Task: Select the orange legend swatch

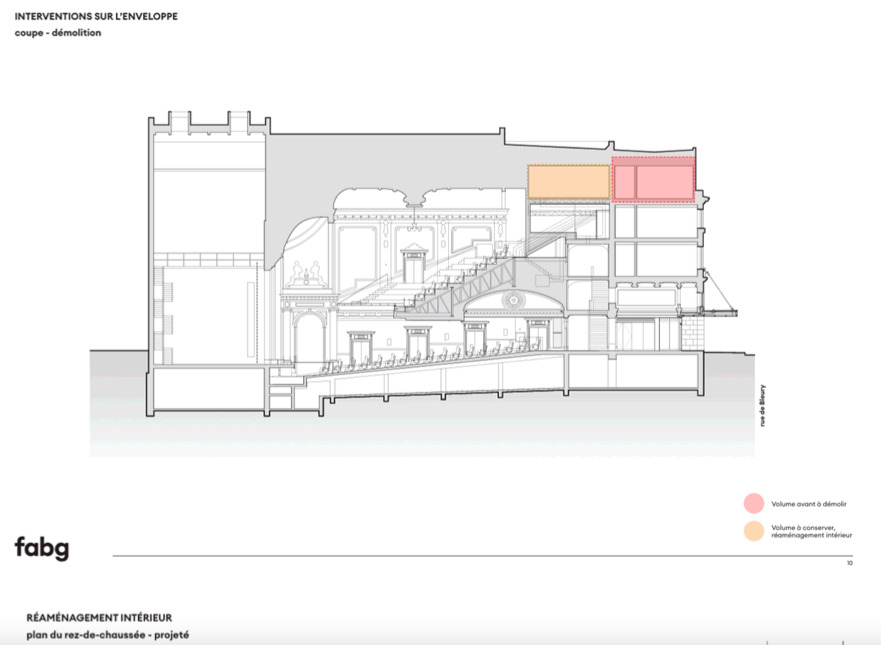Action: click(753, 531)
